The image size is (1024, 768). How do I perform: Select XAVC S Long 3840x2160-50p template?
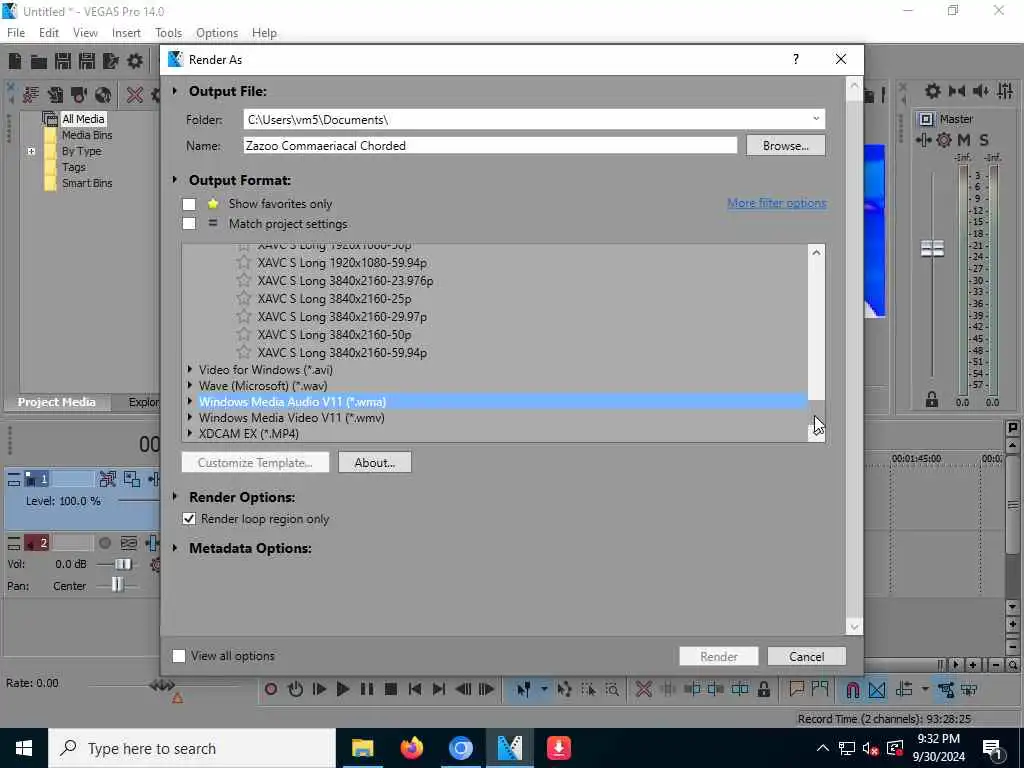(x=334, y=334)
